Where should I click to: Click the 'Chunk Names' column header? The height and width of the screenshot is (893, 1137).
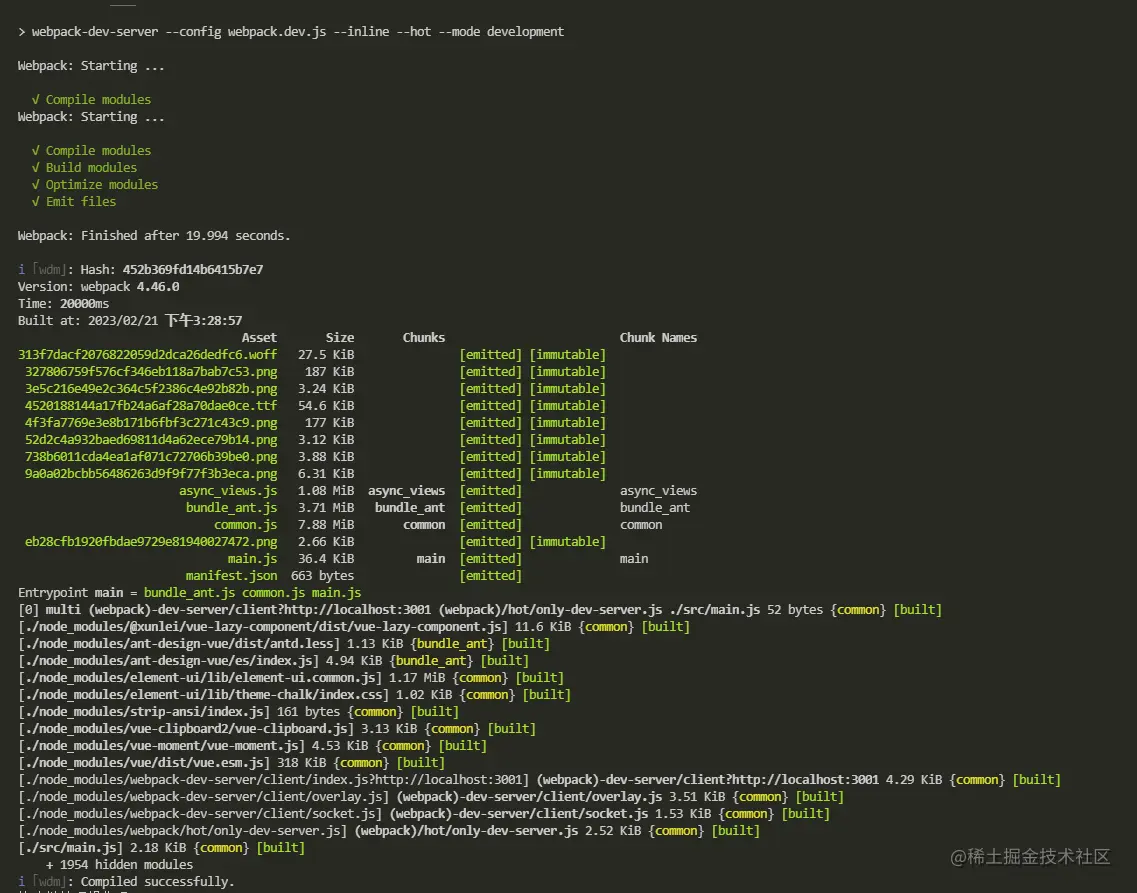[x=658, y=338]
